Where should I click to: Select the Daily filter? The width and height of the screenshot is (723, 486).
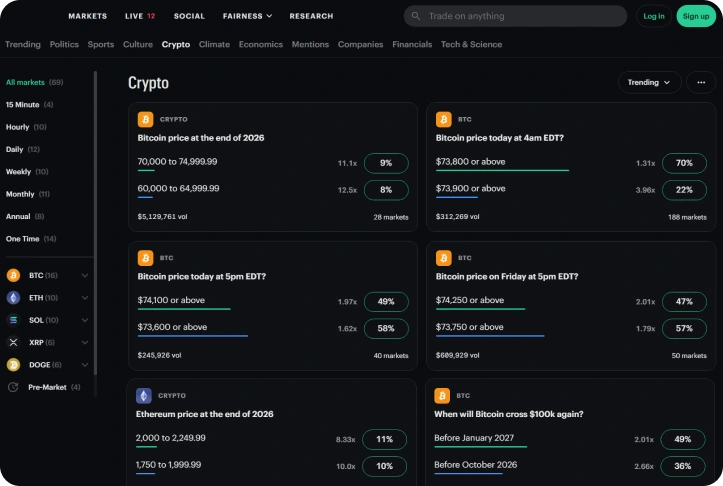(x=23, y=149)
